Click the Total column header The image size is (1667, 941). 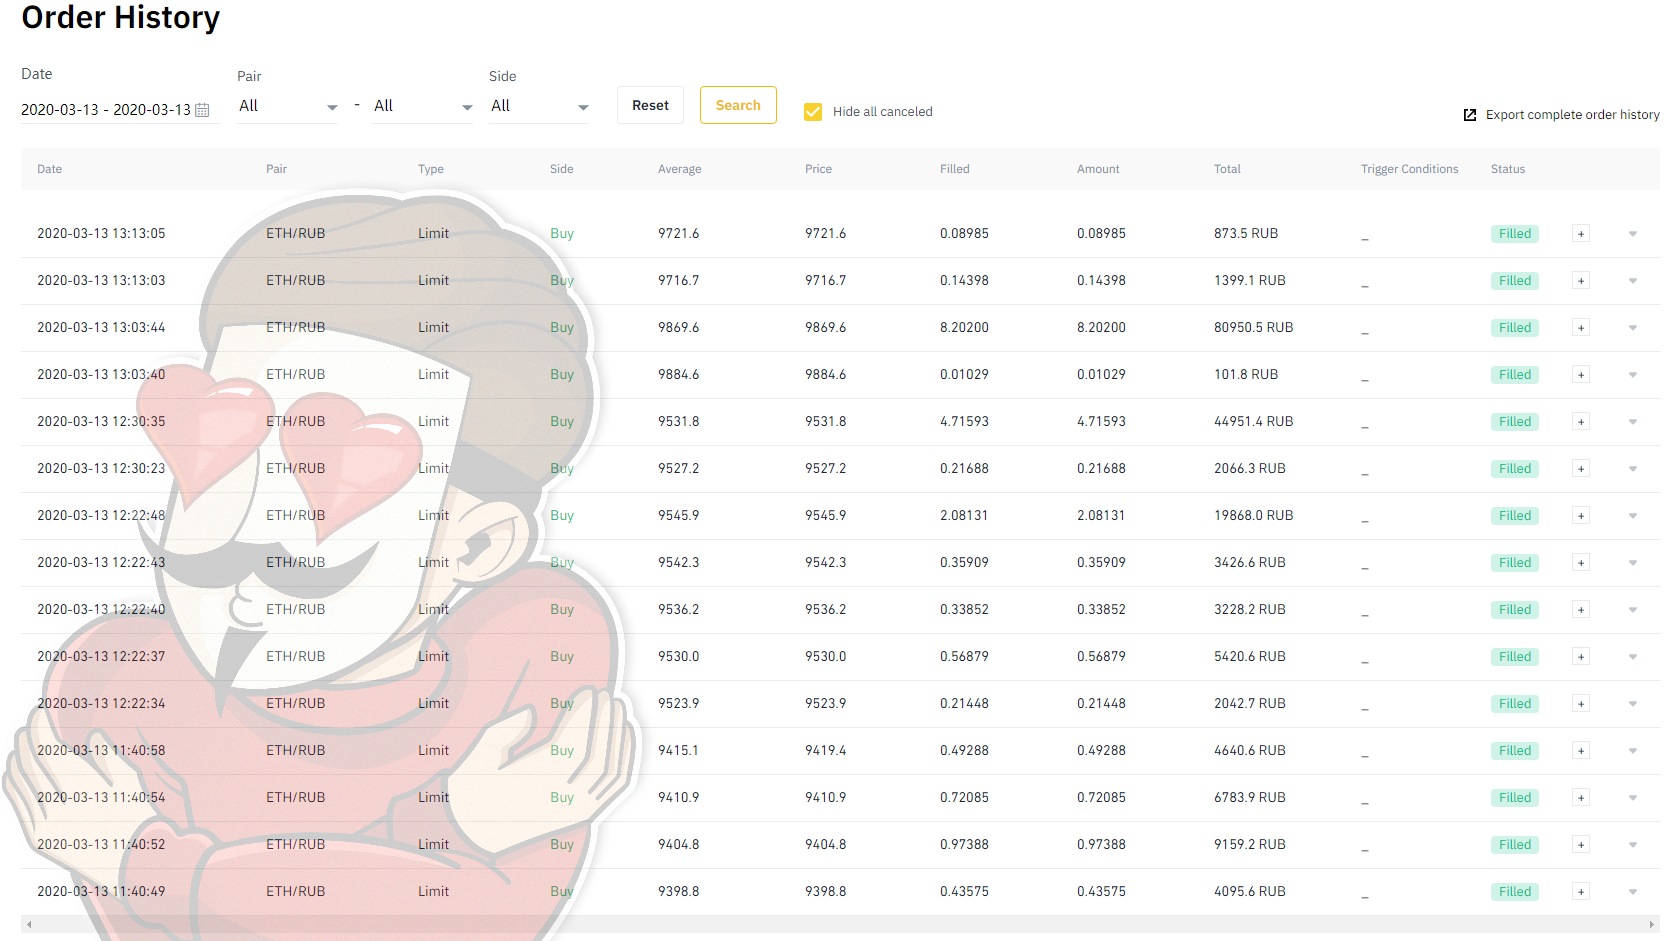(1227, 169)
